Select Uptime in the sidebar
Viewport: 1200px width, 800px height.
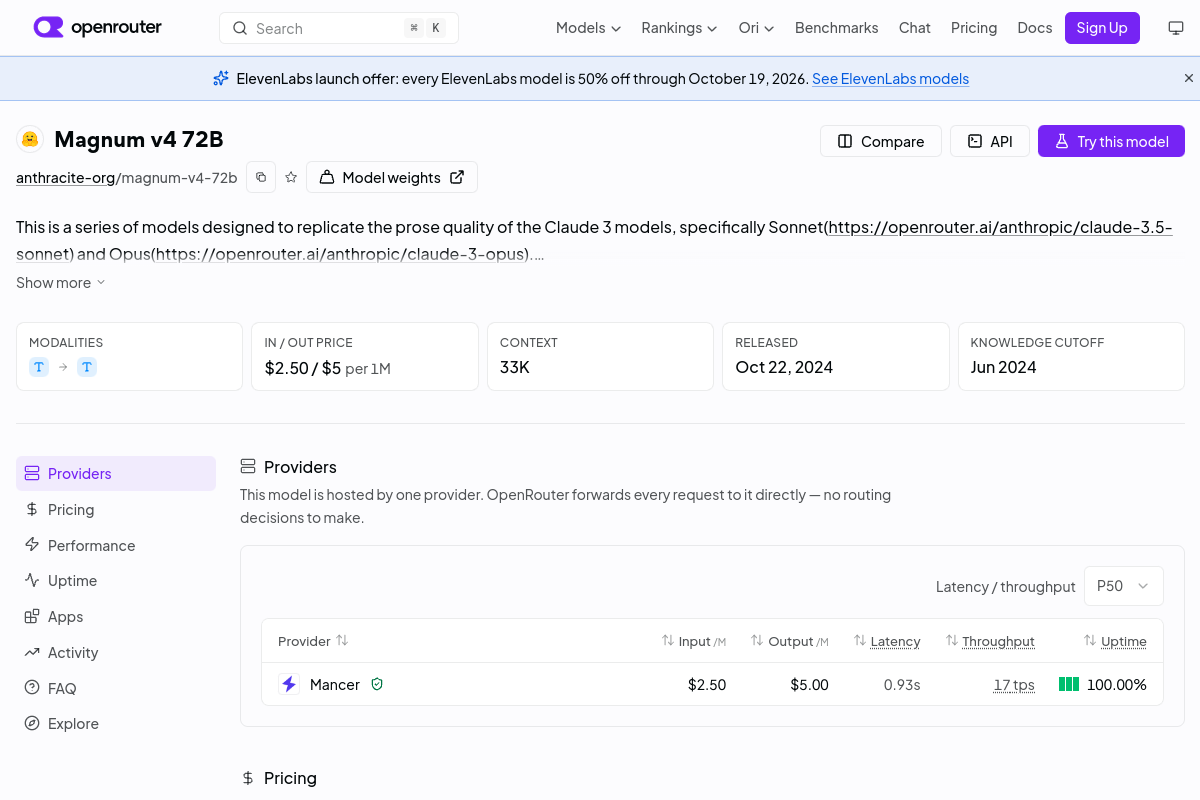(116, 581)
